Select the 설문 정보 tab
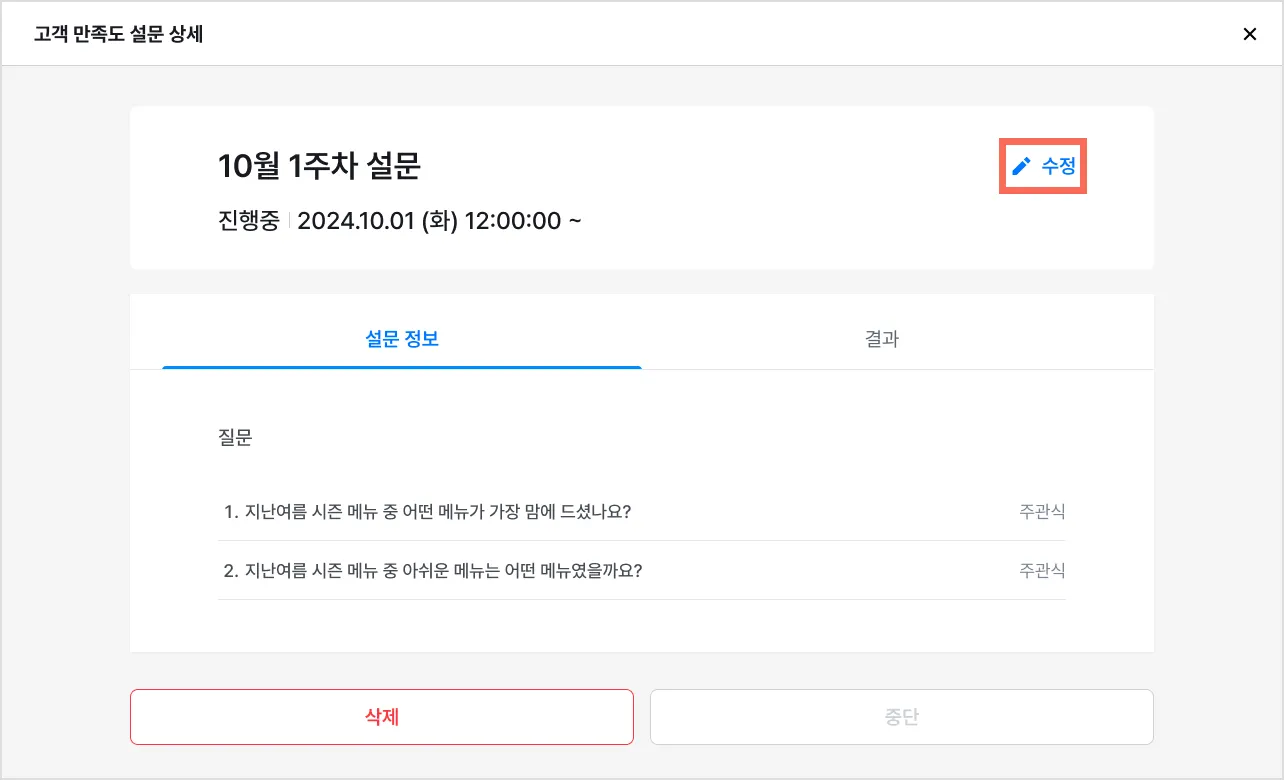The image size is (1284, 780). pyautogui.click(x=402, y=339)
